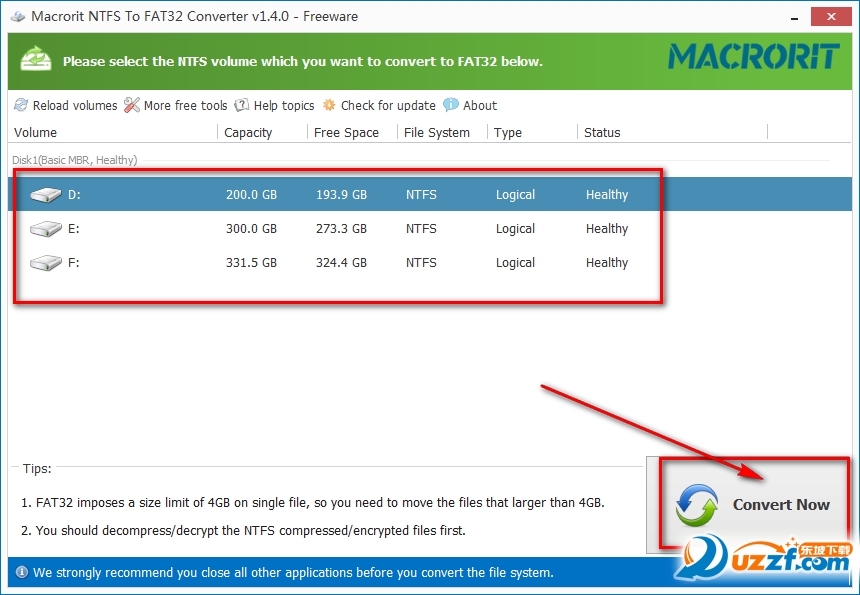The height and width of the screenshot is (595, 860).
Task: Select the E: drive icon
Action: click(x=46, y=229)
